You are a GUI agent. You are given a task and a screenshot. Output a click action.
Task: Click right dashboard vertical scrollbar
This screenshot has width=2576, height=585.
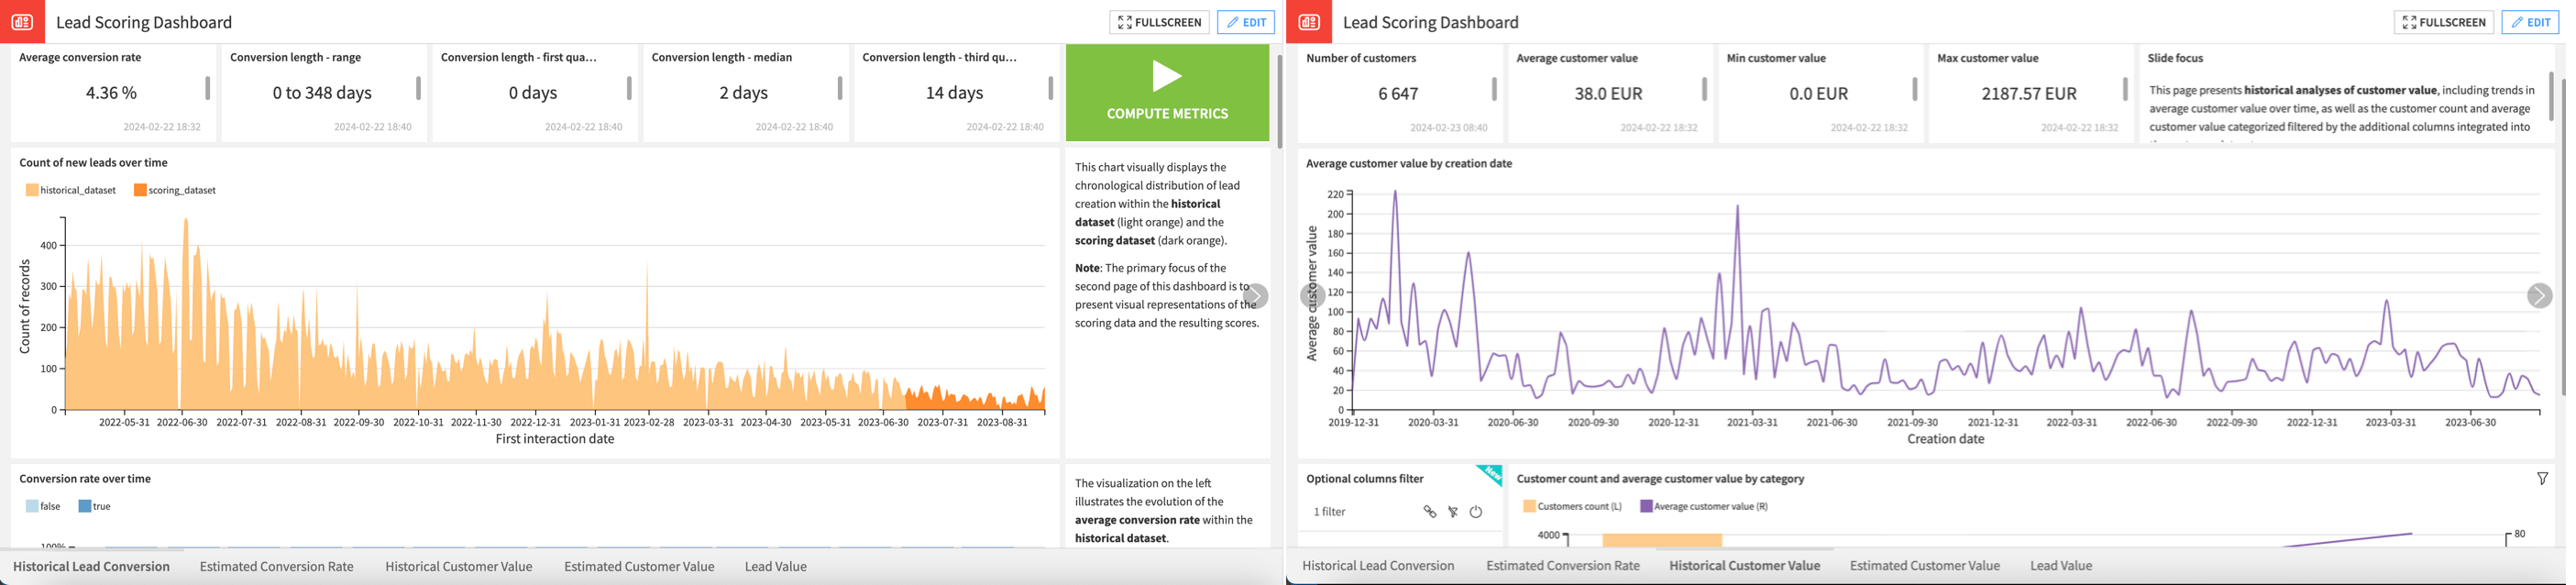[2563, 235]
